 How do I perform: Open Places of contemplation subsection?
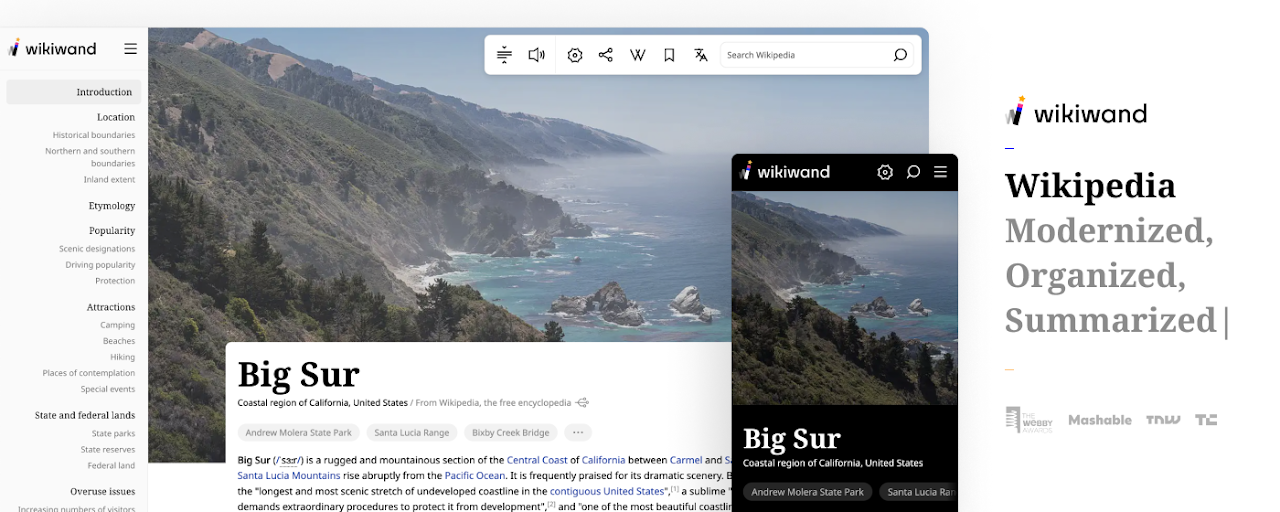[89, 373]
